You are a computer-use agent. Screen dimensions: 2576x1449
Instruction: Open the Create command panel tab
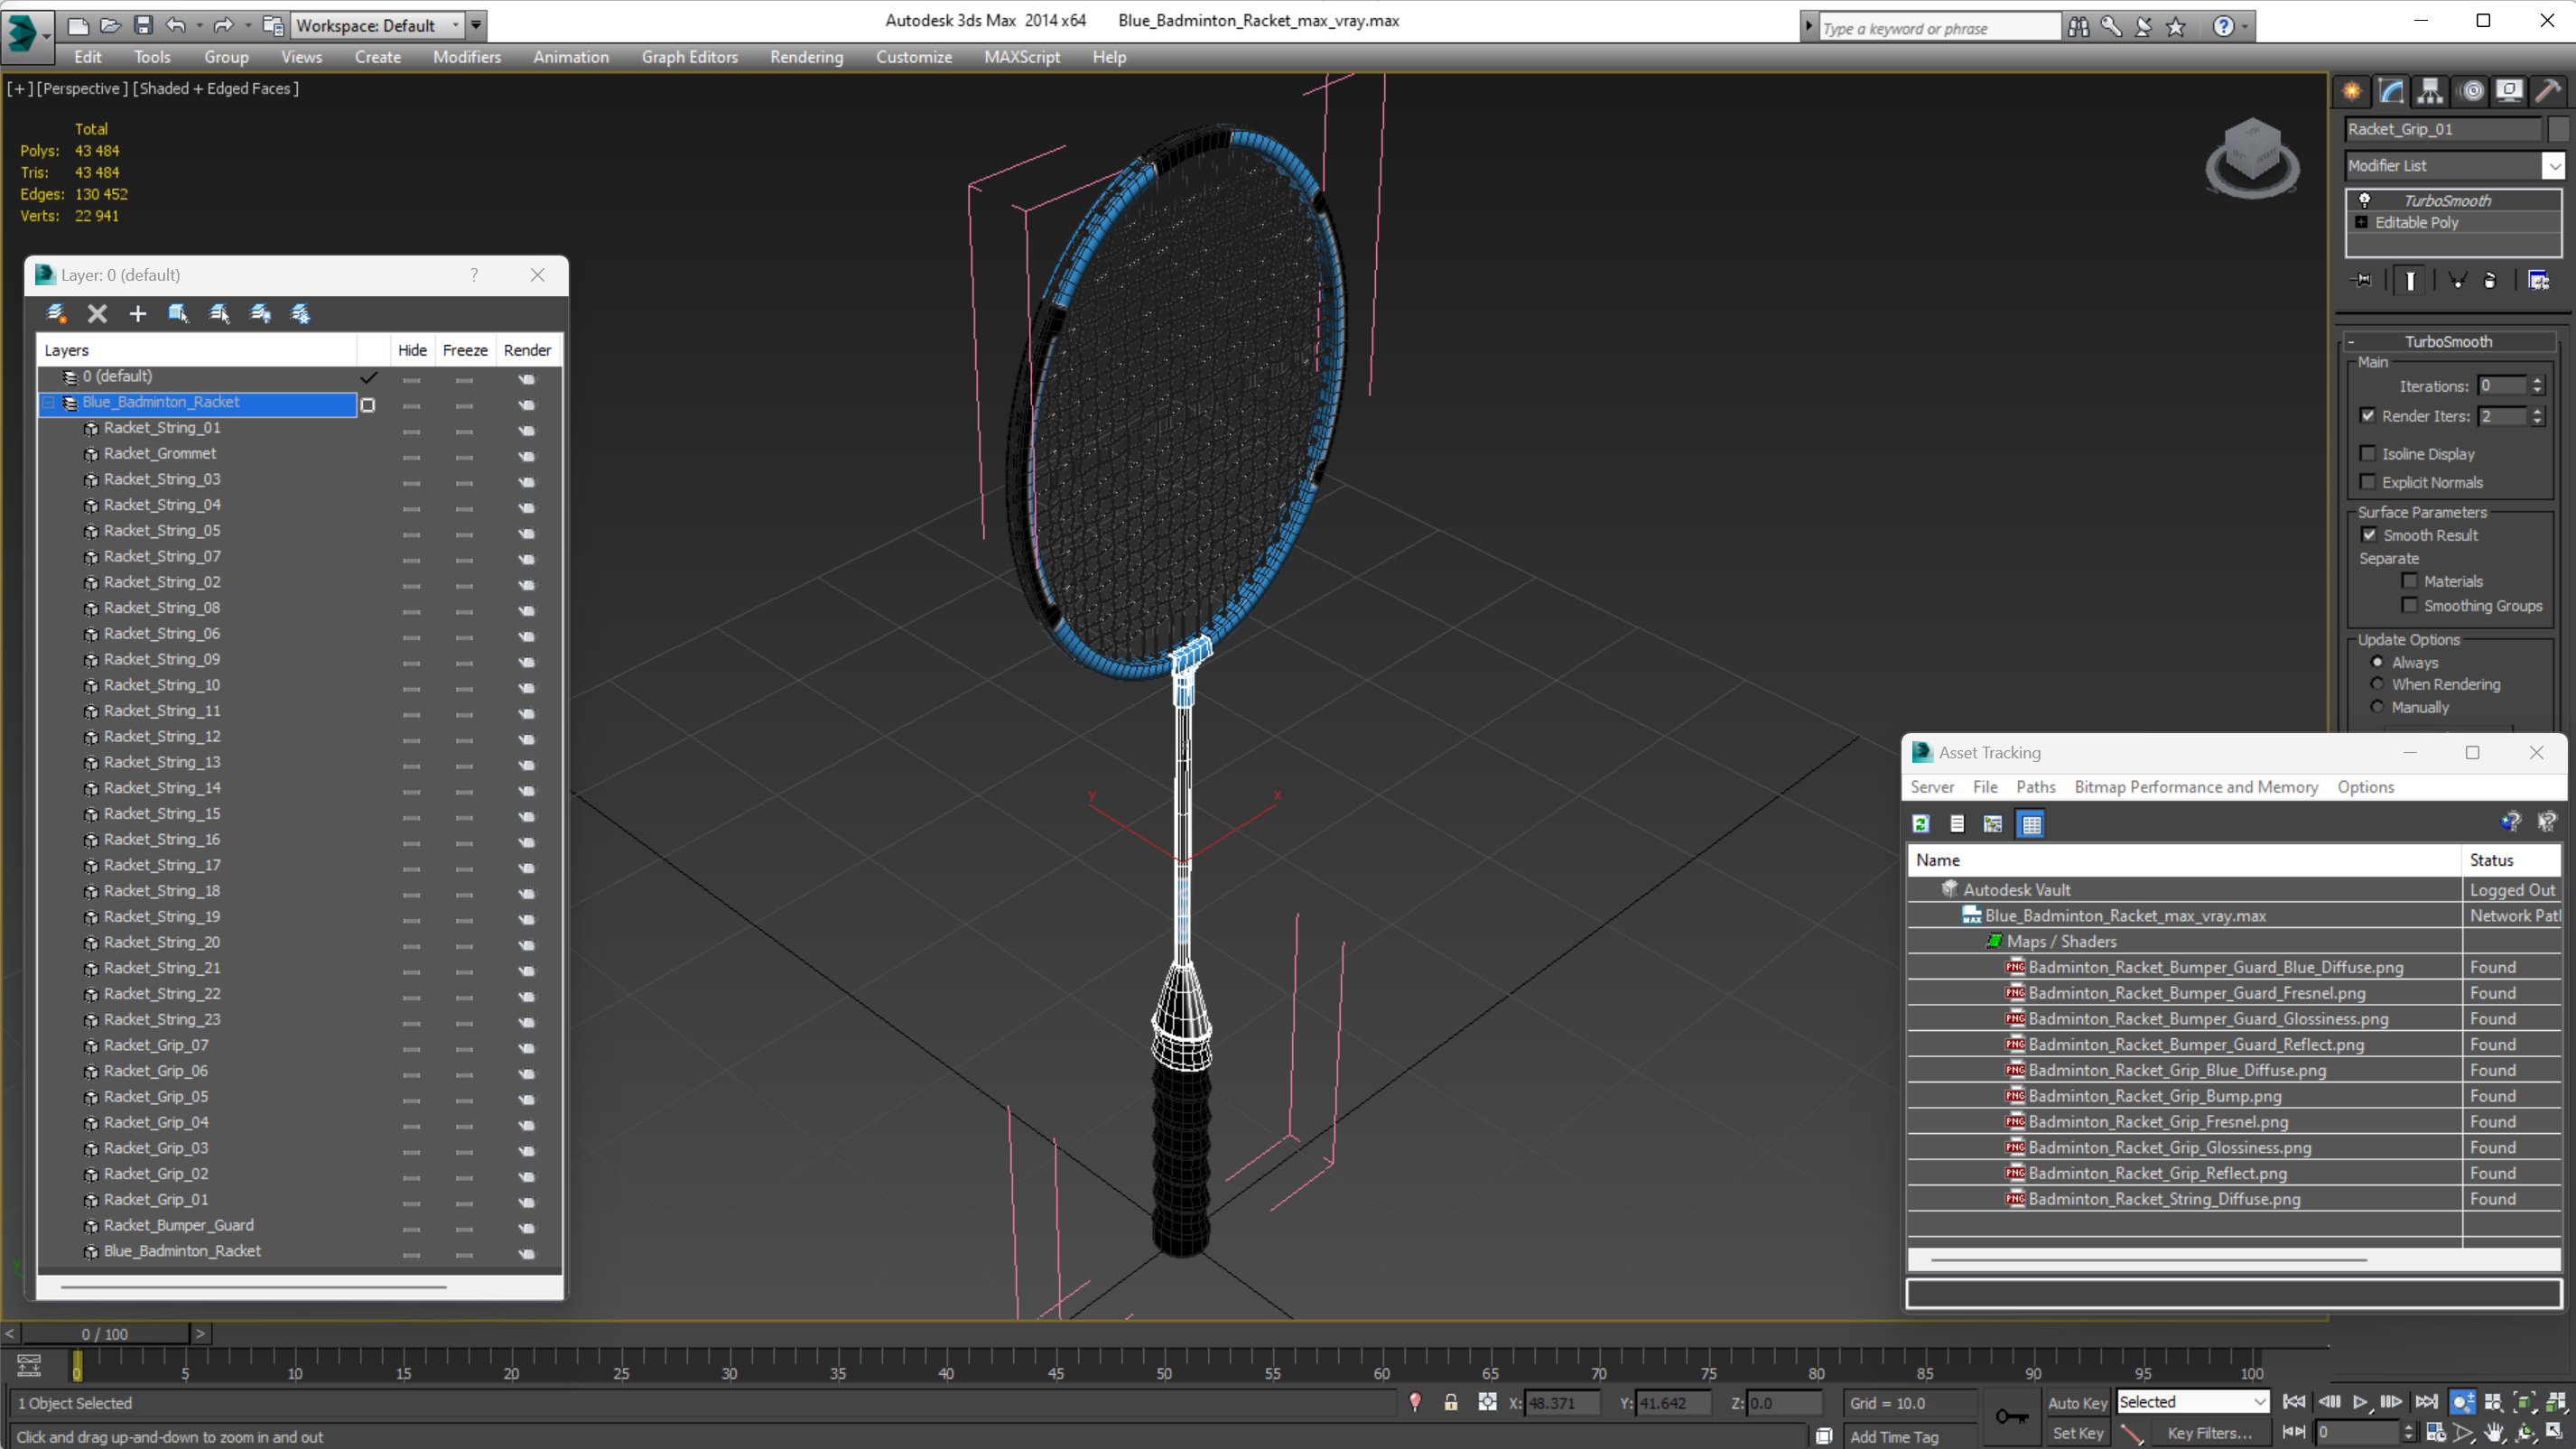tap(2351, 91)
